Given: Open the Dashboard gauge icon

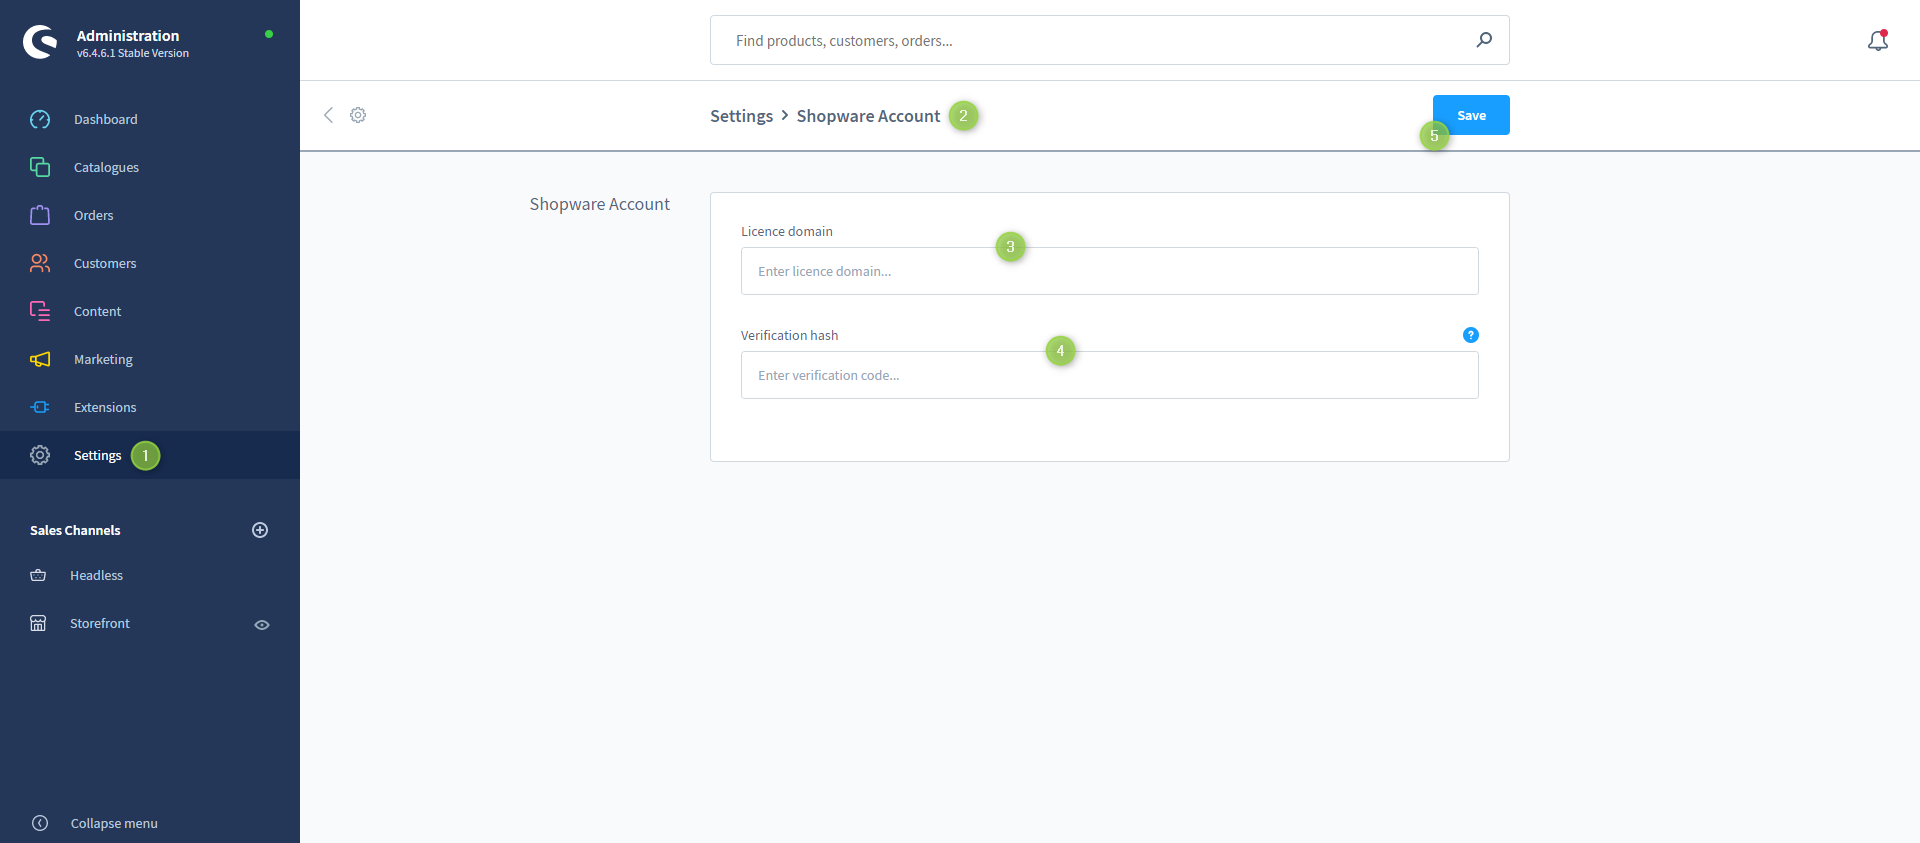Looking at the screenshot, I should pyautogui.click(x=40, y=119).
